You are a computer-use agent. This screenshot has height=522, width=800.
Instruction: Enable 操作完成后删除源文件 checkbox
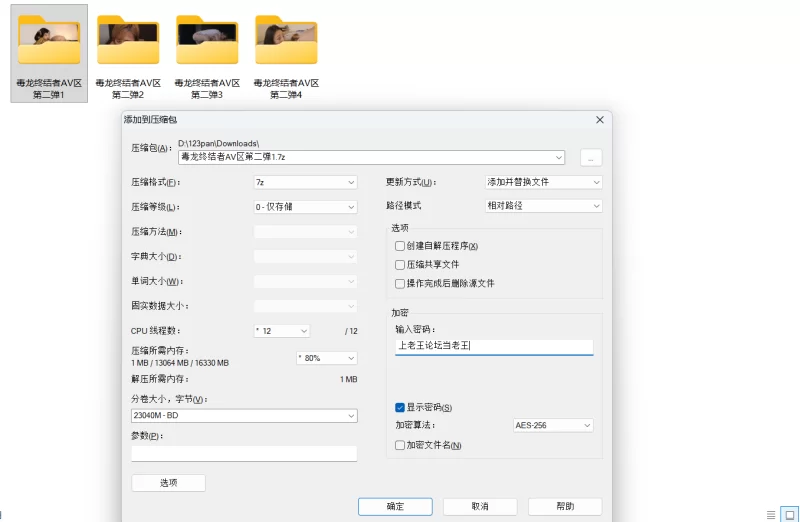point(400,283)
